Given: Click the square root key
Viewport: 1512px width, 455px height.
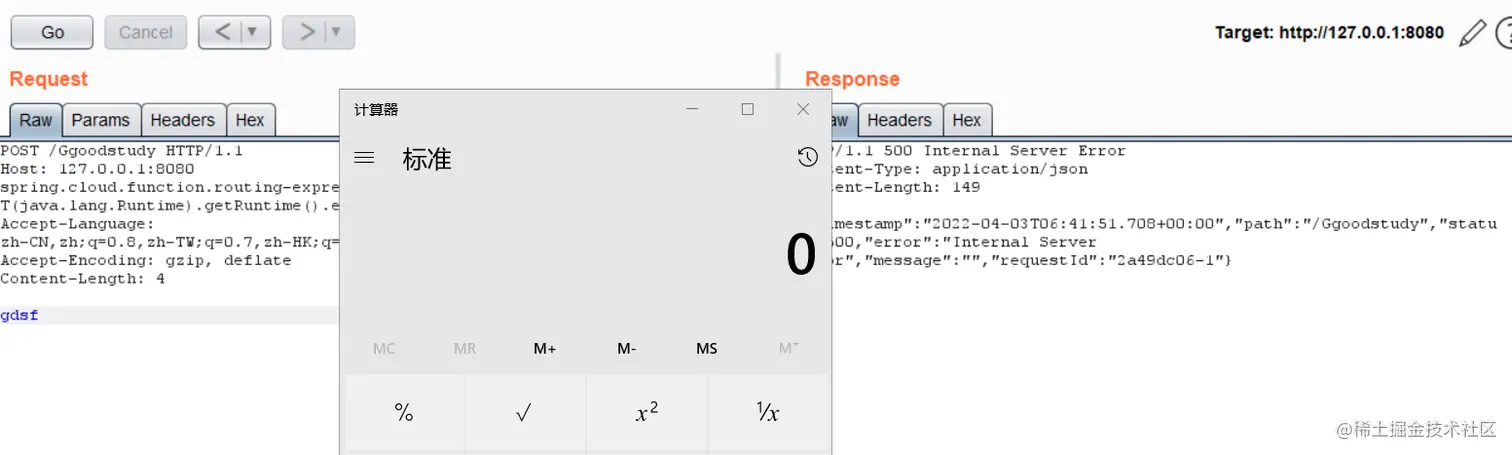Looking at the screenshot, I should pos(525,412).
